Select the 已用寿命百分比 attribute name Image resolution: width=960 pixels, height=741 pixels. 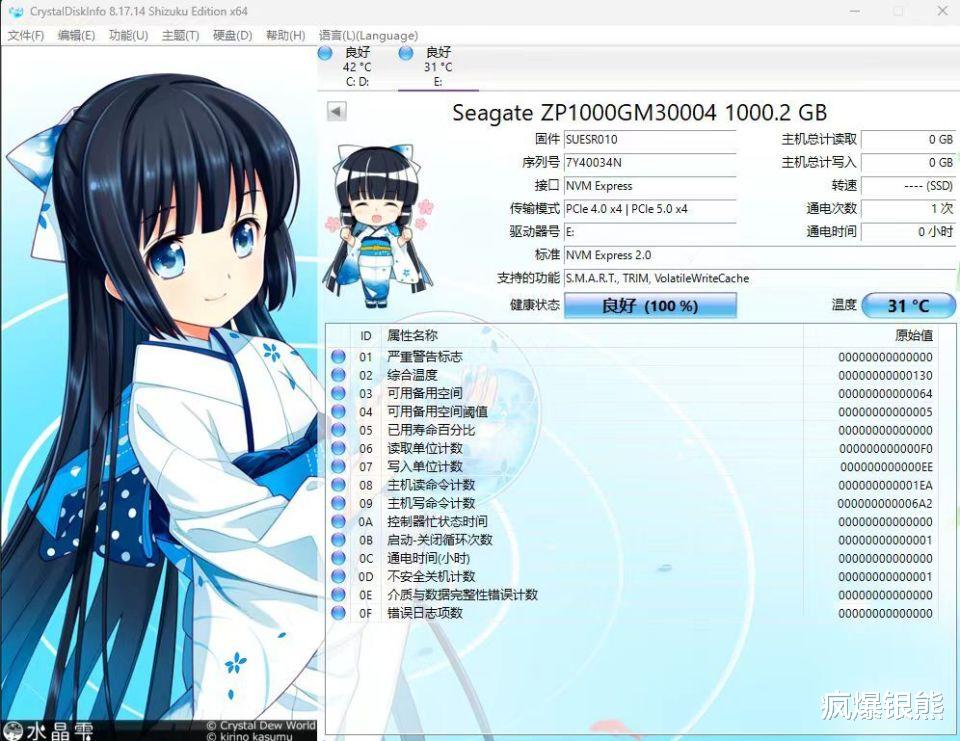click(x=431, y=430)
